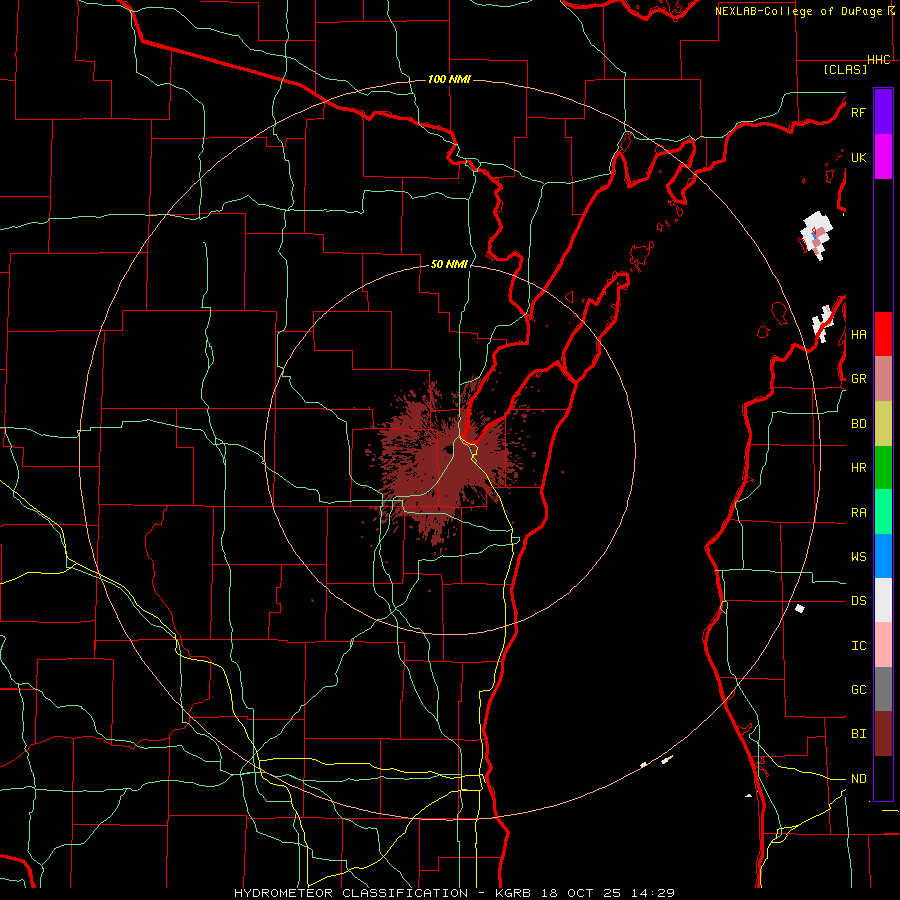Click the 'BD' legend label

point(858,424)
